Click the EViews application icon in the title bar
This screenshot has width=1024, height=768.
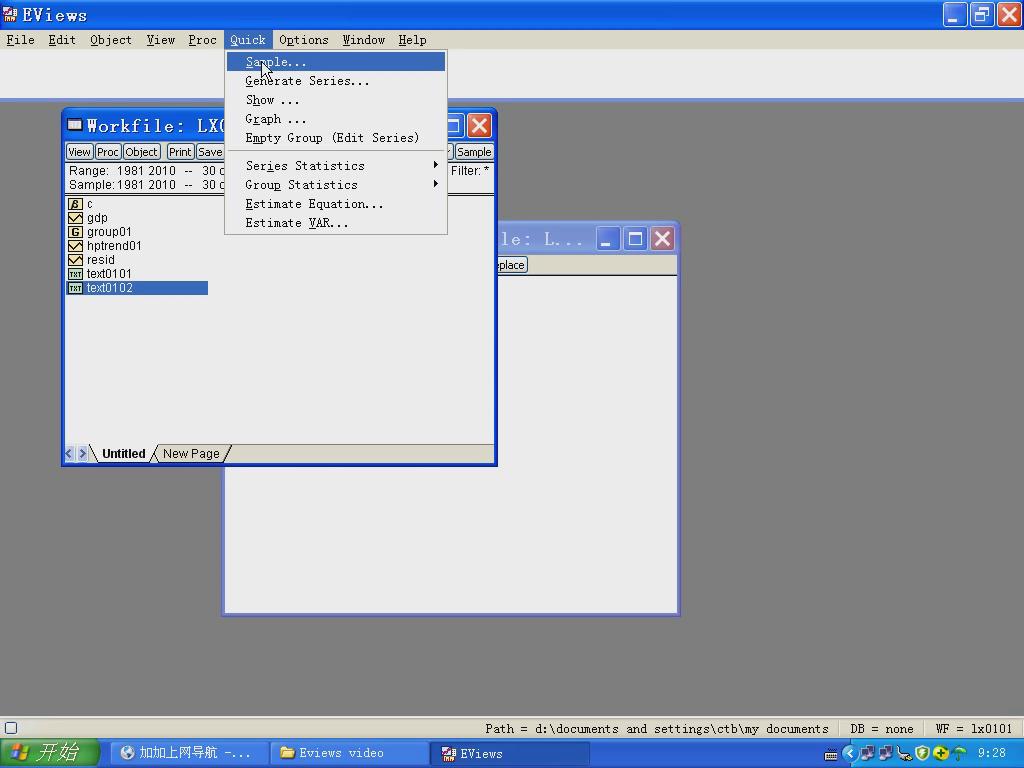tap(10, 14)
